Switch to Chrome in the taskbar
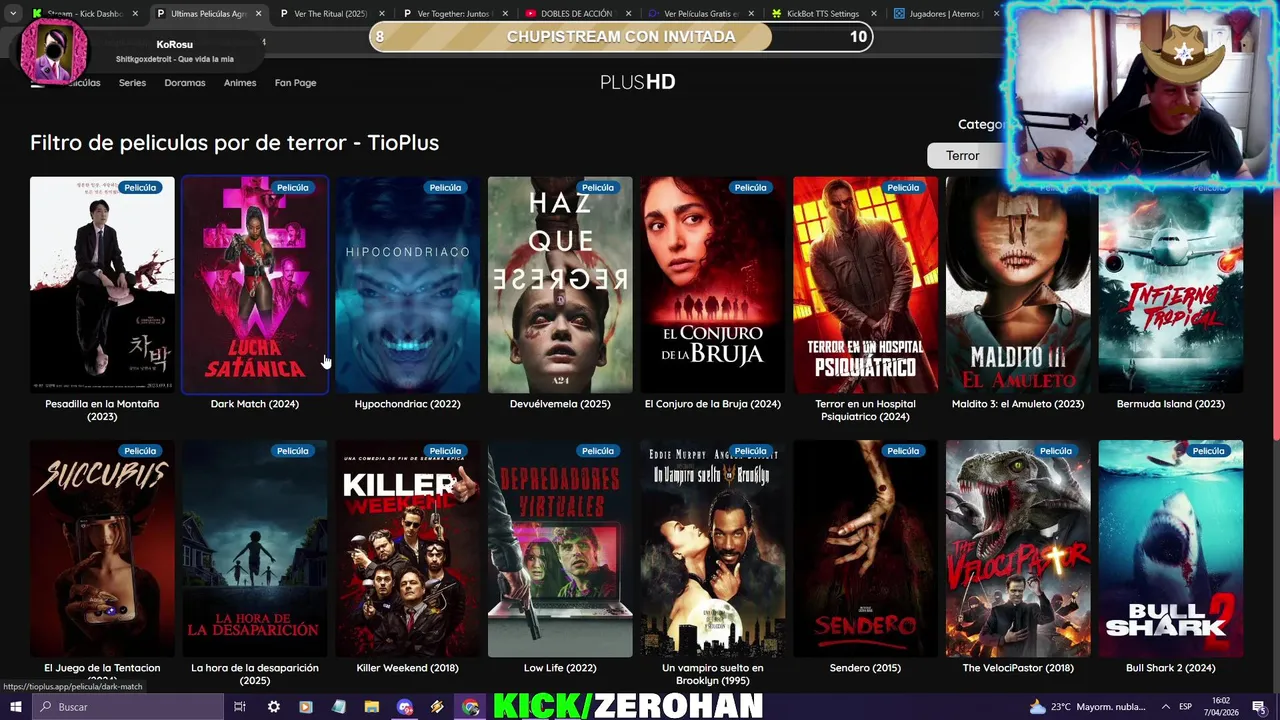This screenshot has height=720, width=1280. 470,706
